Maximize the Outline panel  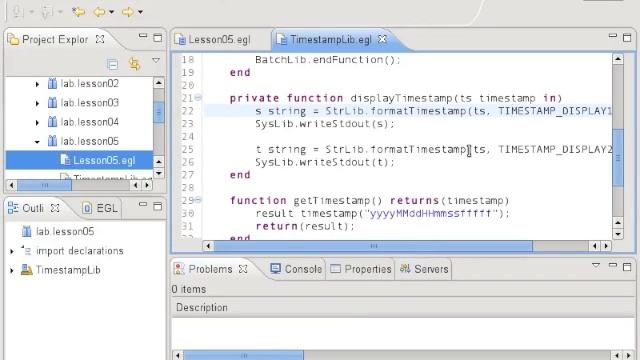tap(158, 206)
